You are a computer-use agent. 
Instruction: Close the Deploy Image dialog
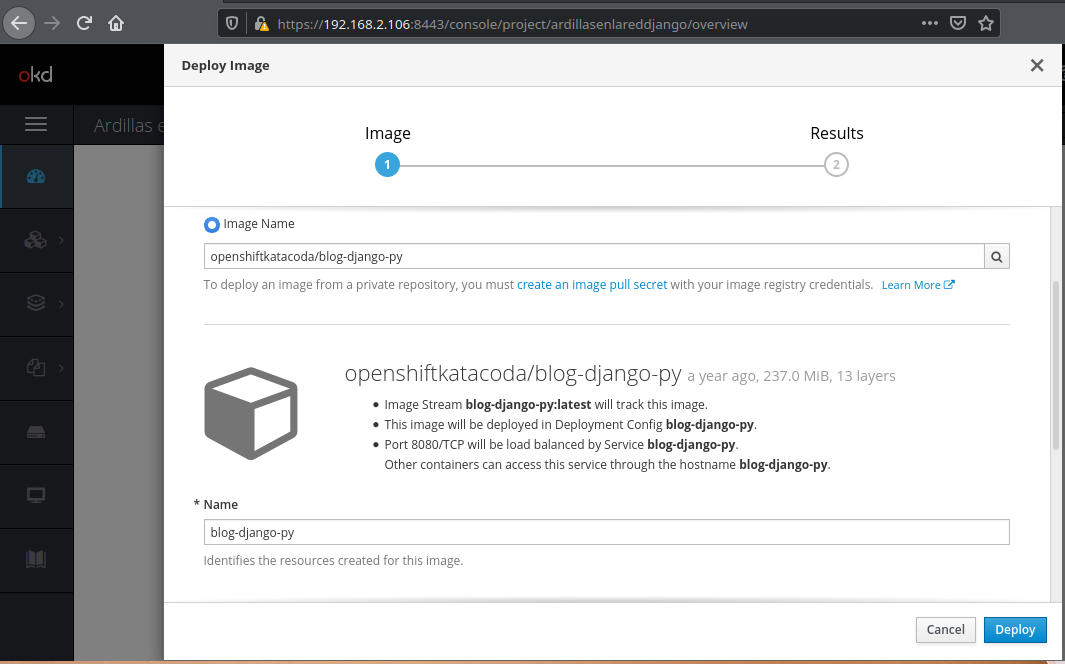(x=1036, y=65)
